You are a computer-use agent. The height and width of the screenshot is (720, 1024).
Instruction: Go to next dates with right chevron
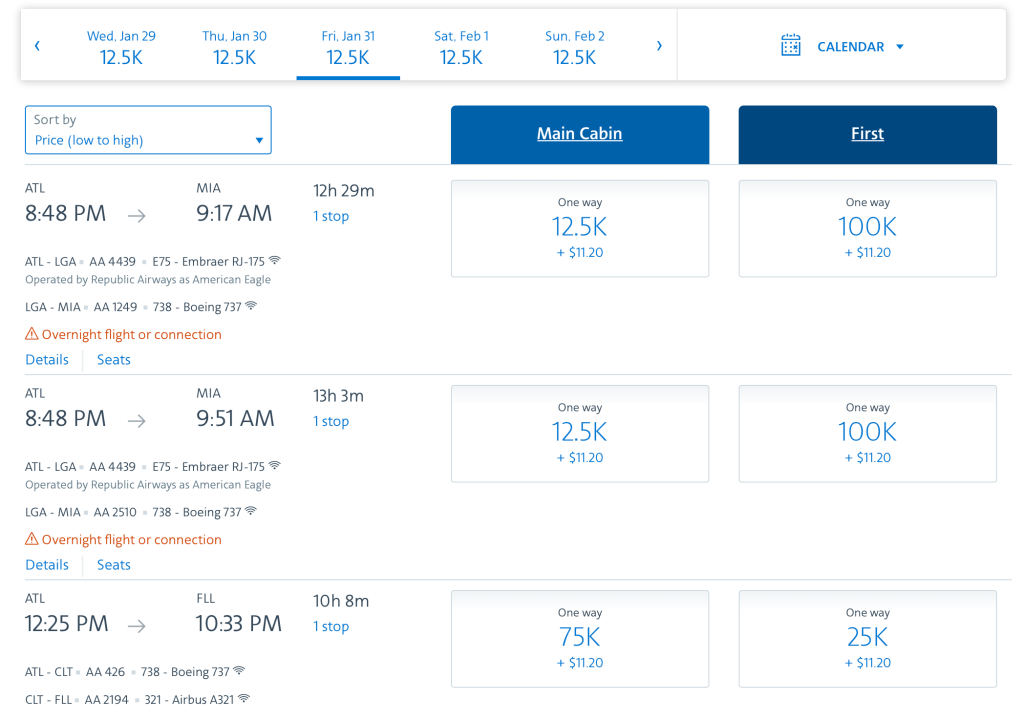click(659, 46)
